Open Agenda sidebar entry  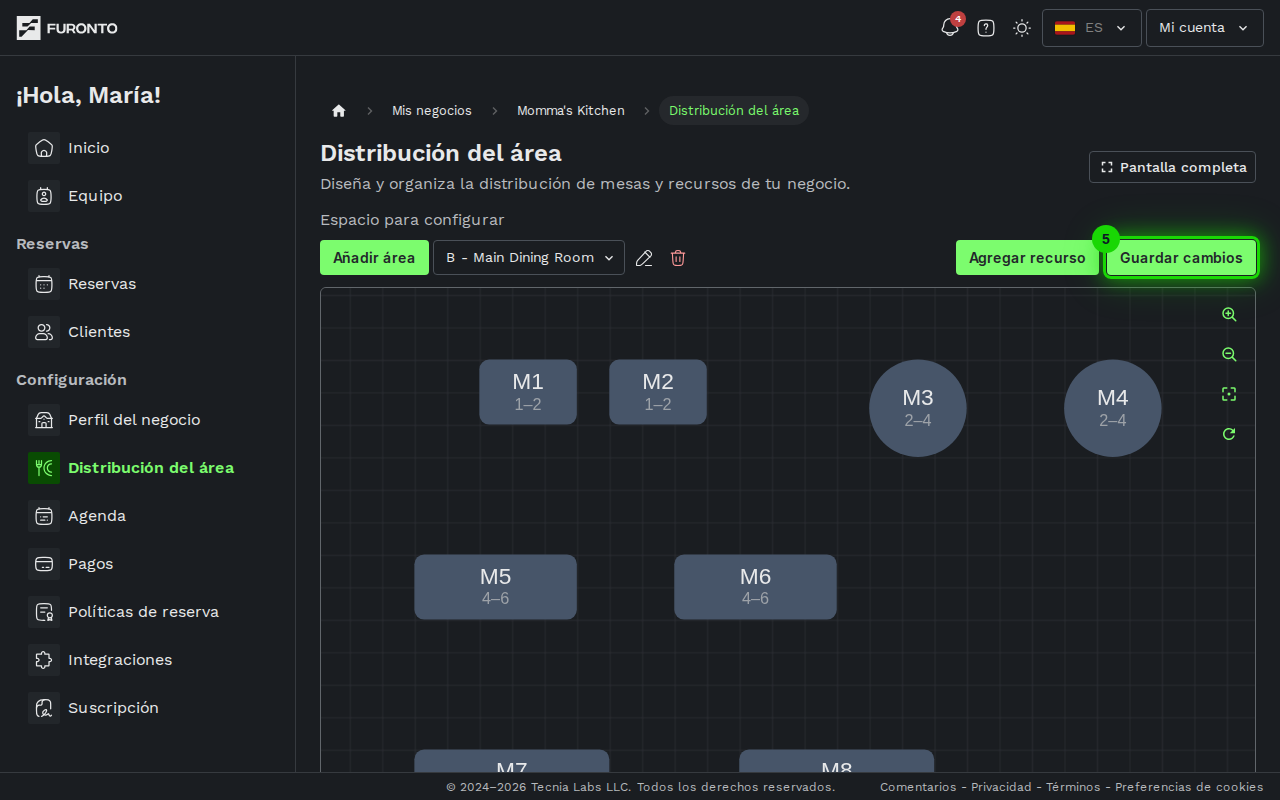click(97, 516)
